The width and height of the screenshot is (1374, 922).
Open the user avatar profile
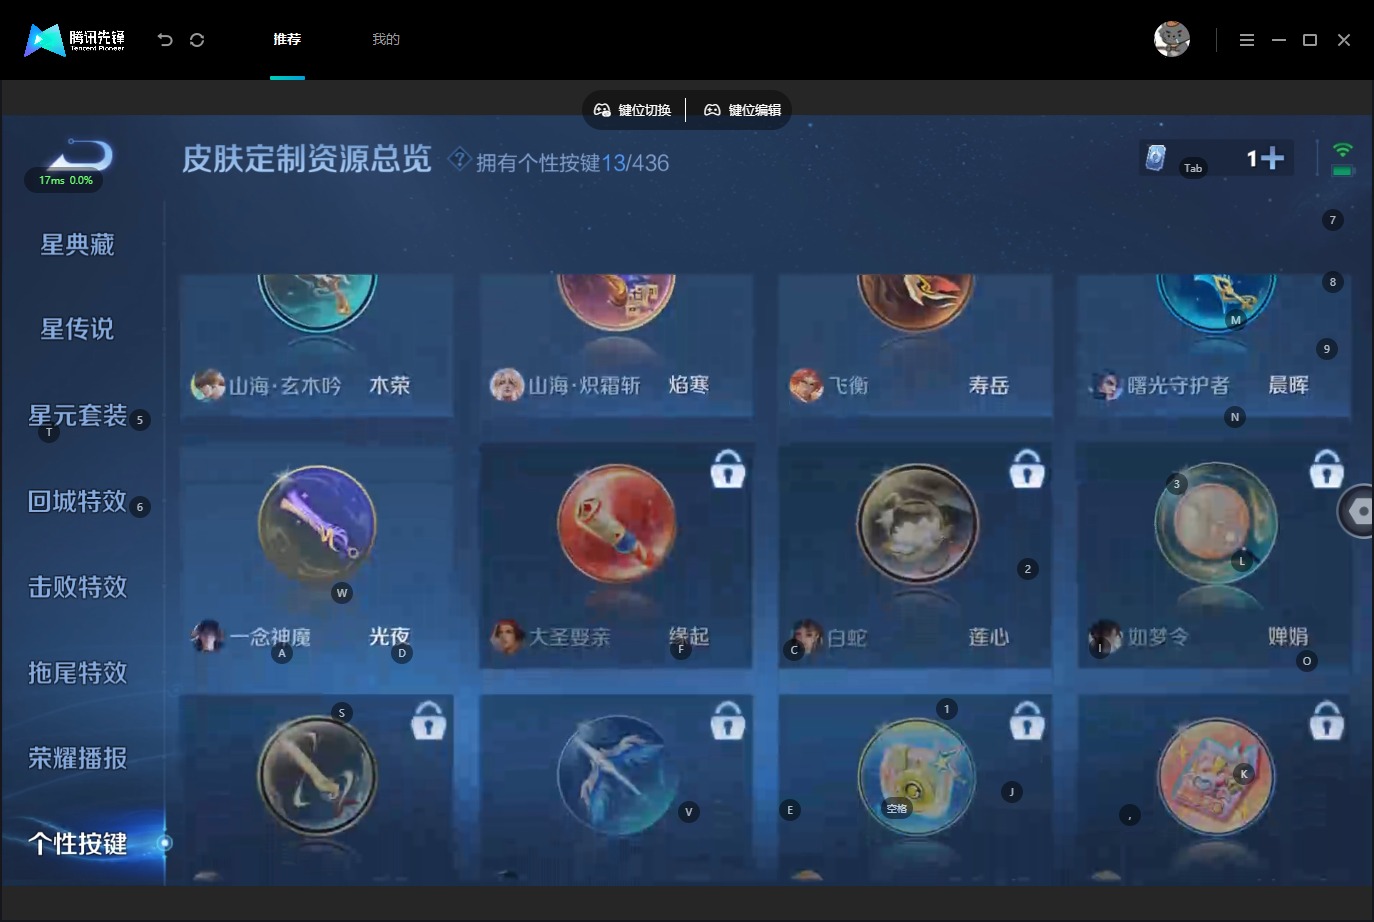point(1172,39)
